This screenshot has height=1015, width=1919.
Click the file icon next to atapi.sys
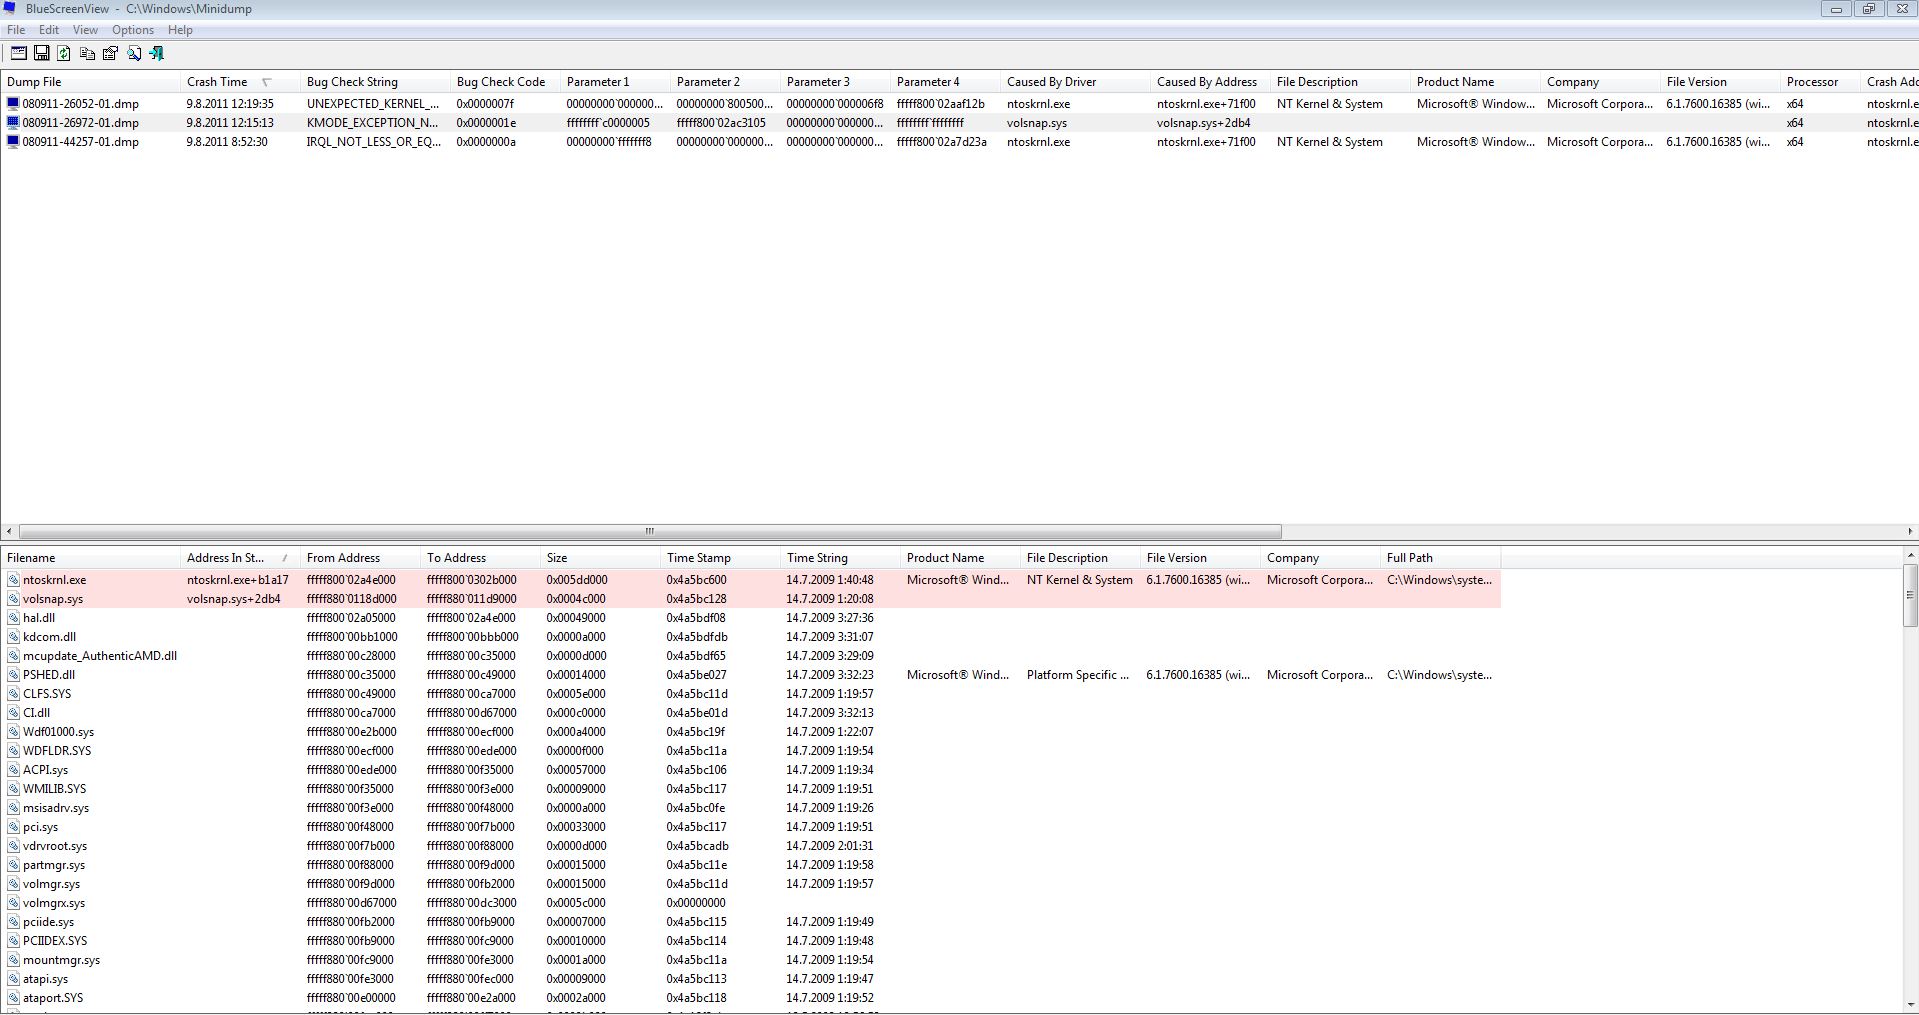tap(13, 978)
